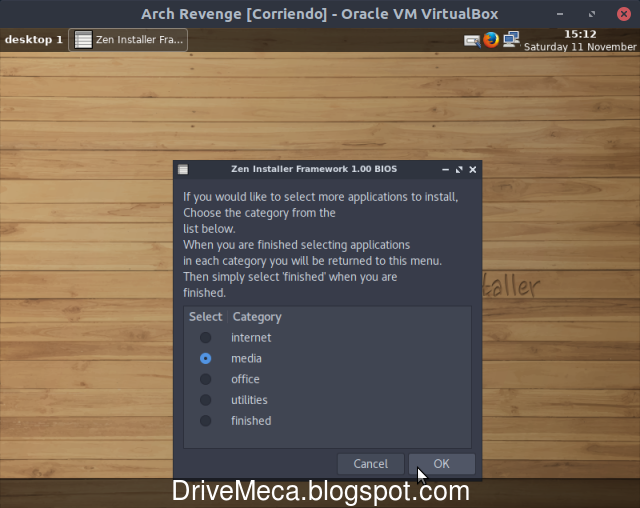Click the desktop 1 workspace label
This screenshot has height=508, width=640.
point(33,40)
